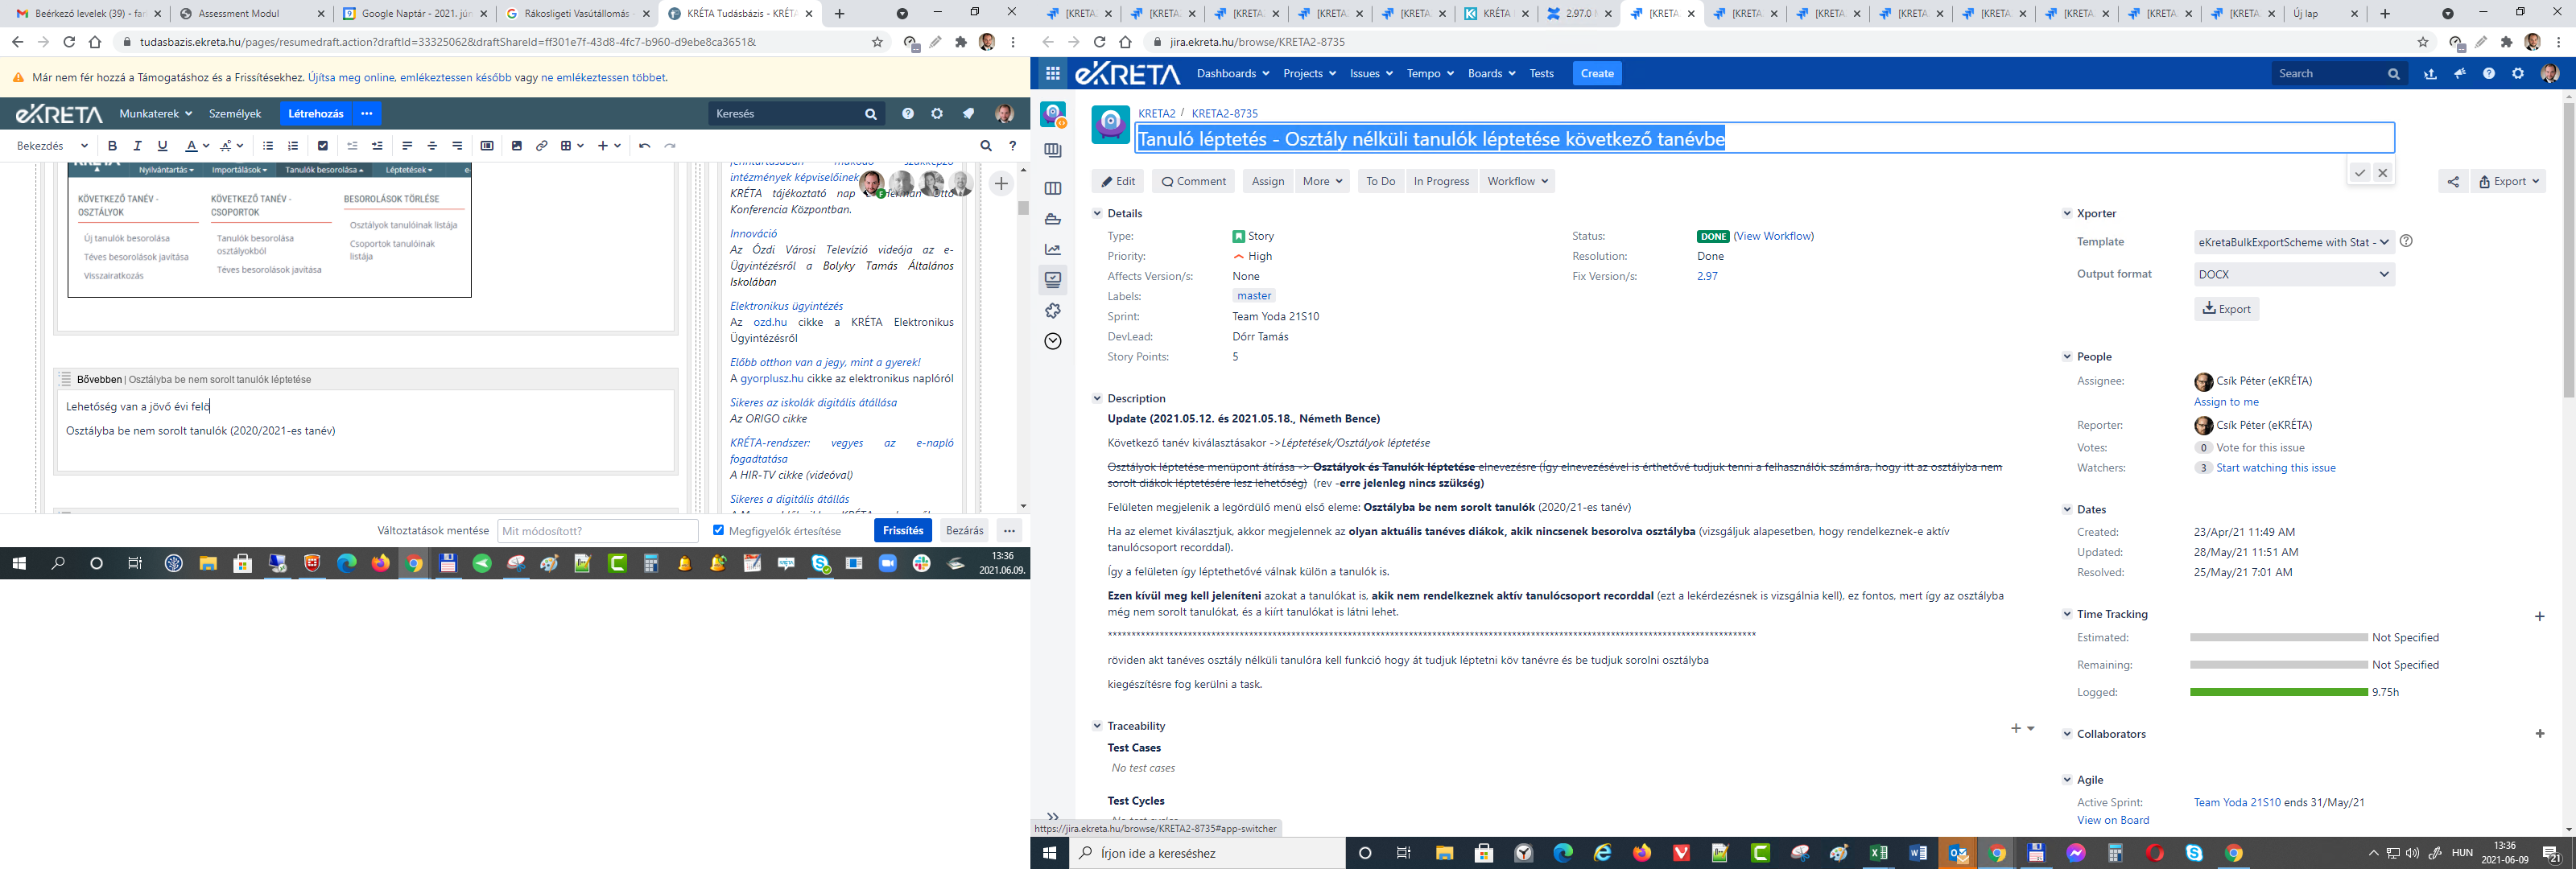The width and height of the screenshot is (2576, 869).
Task: Toggle Megfigyelők értesítése checkbox
Action: 718,530
